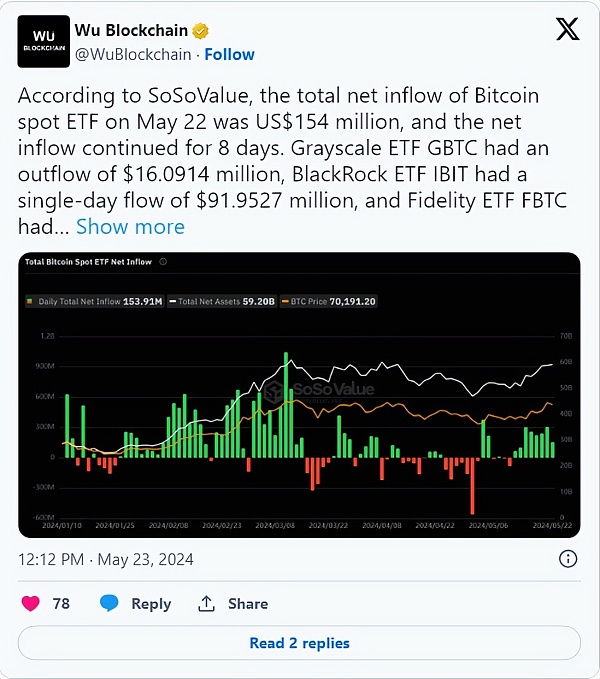This screenshot has height=679, width=600.
Task: Expand the Read 2 replies thread
Action: [299, 643]
